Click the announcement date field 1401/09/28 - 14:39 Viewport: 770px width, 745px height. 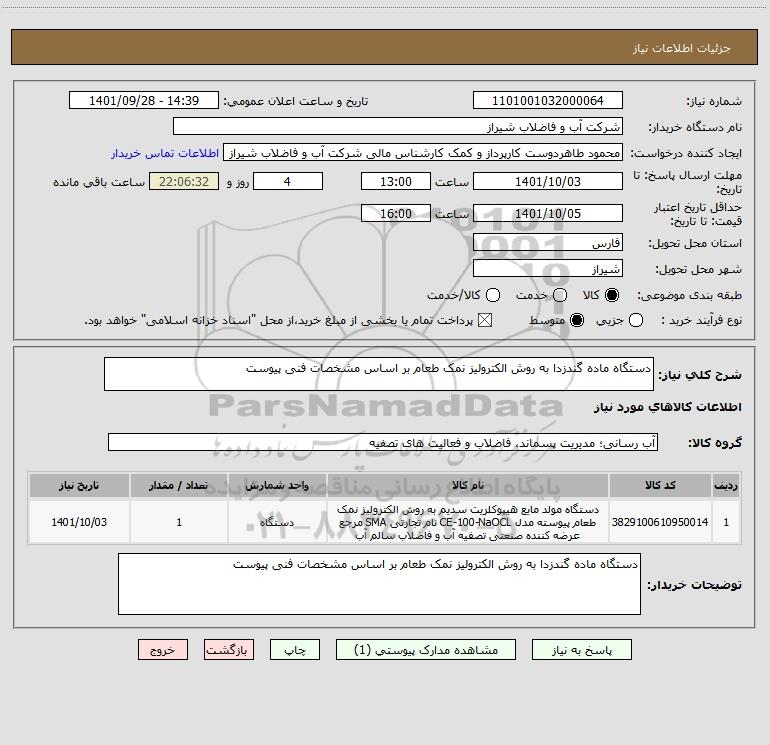pos(144,100)
